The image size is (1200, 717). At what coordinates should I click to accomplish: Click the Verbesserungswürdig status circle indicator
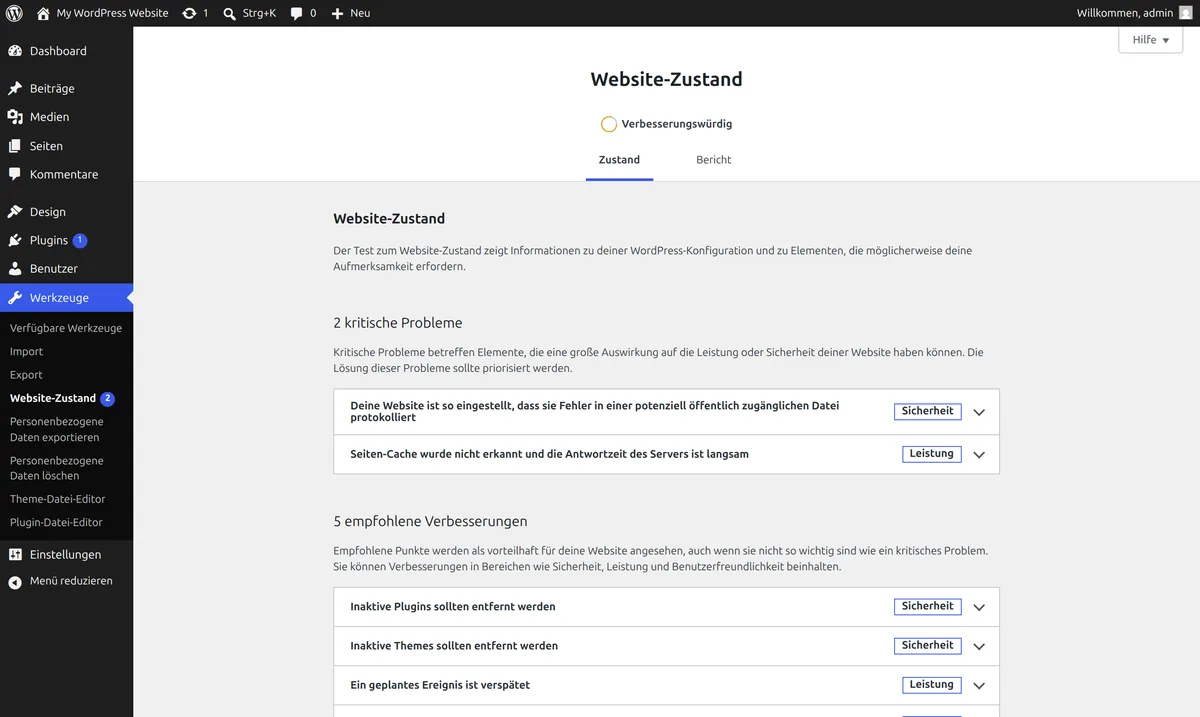point(609,124)
